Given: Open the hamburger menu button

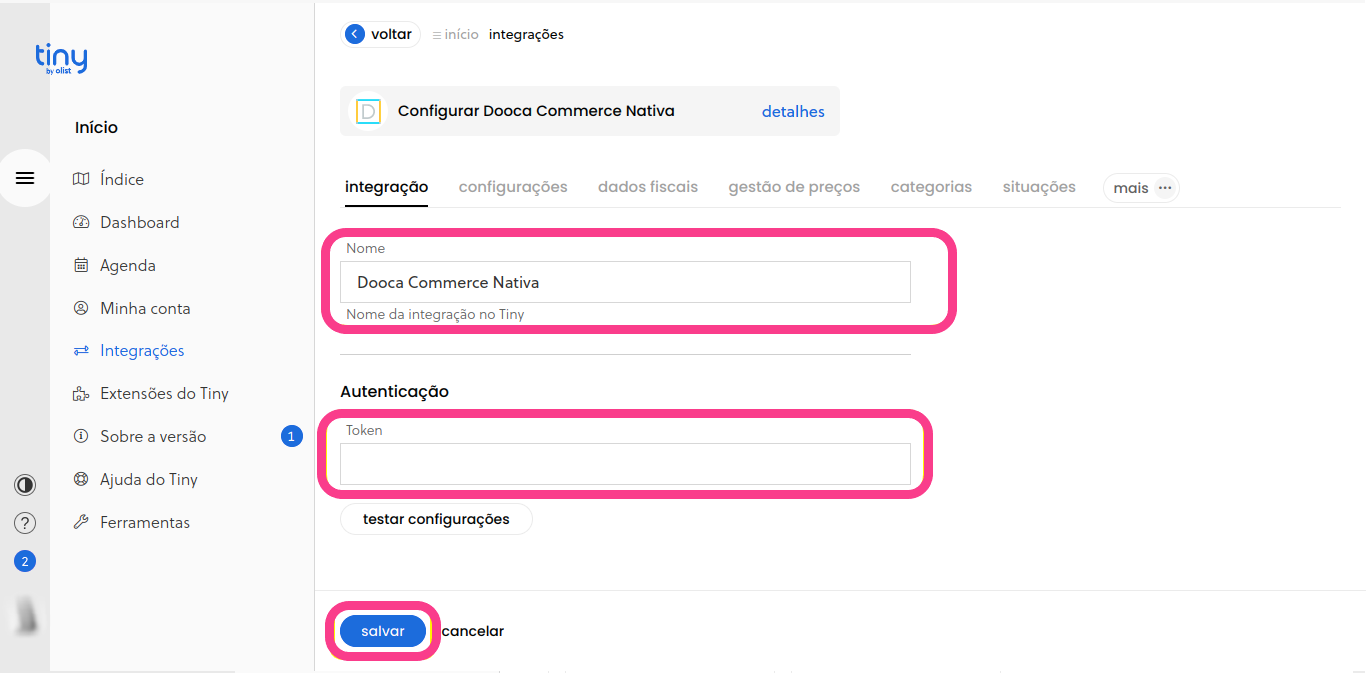Looking at the screenshot, I should [x=25, y=178].
